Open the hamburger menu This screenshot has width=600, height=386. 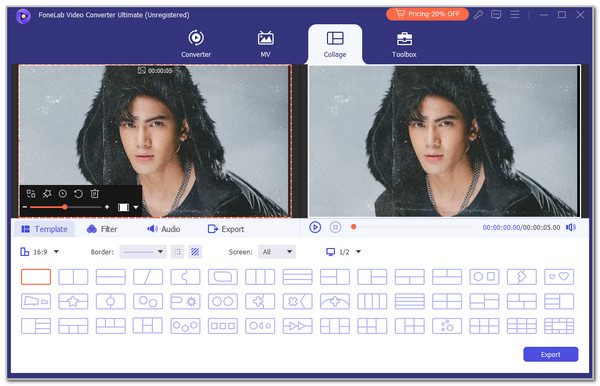click(515, 15)
